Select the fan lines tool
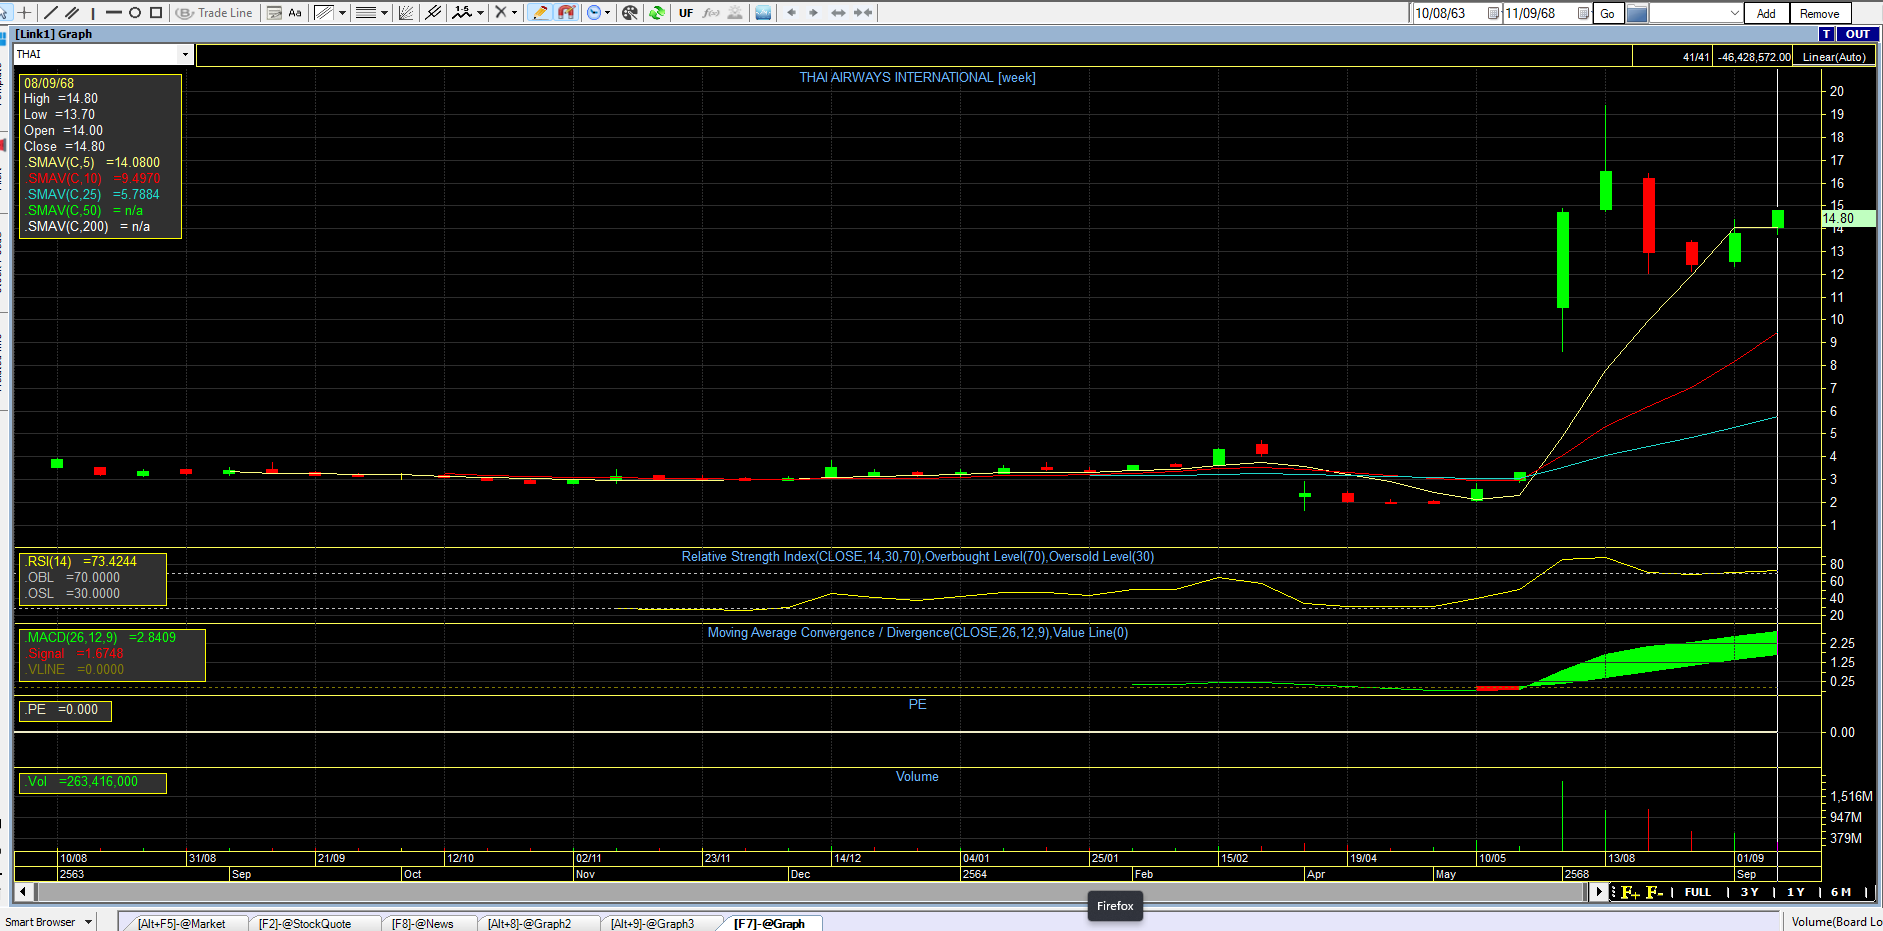This screenshot has height=931, width=1883. point(406,13)
